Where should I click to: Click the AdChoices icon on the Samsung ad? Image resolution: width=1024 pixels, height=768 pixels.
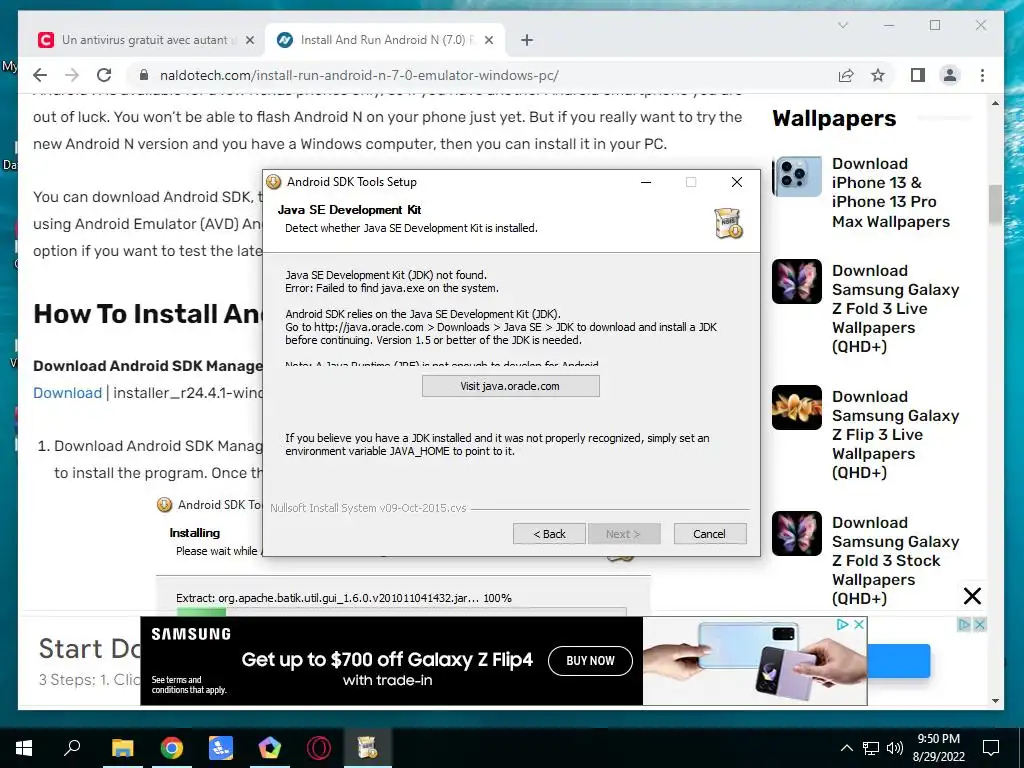tap(843, 624)
